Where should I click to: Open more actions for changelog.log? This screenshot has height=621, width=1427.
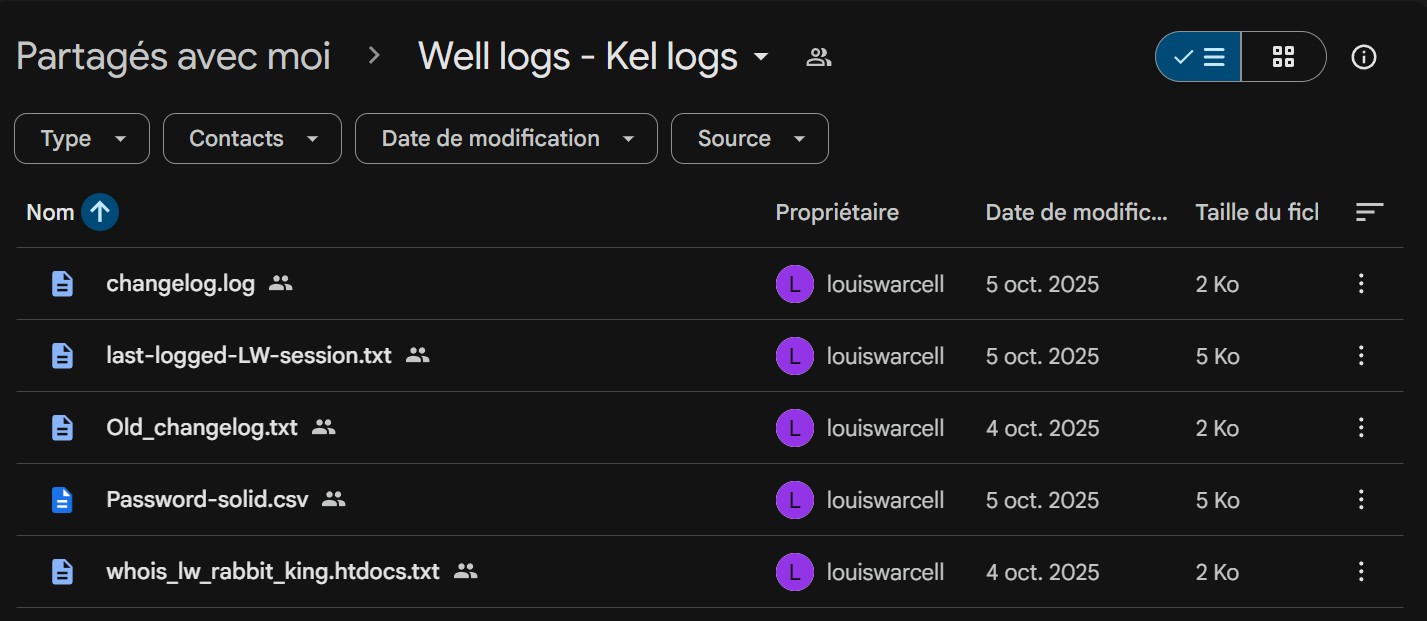point(1360,284)
